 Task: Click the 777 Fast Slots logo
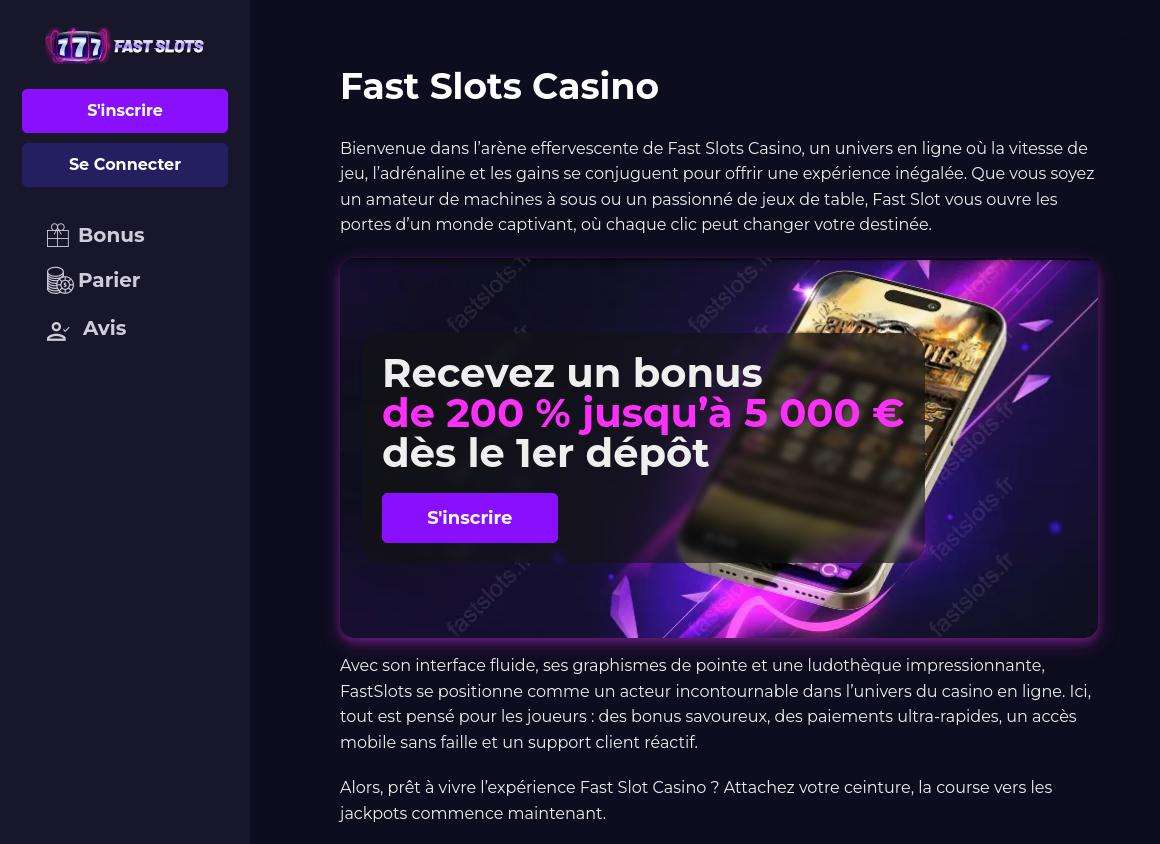tap(124, 45)
